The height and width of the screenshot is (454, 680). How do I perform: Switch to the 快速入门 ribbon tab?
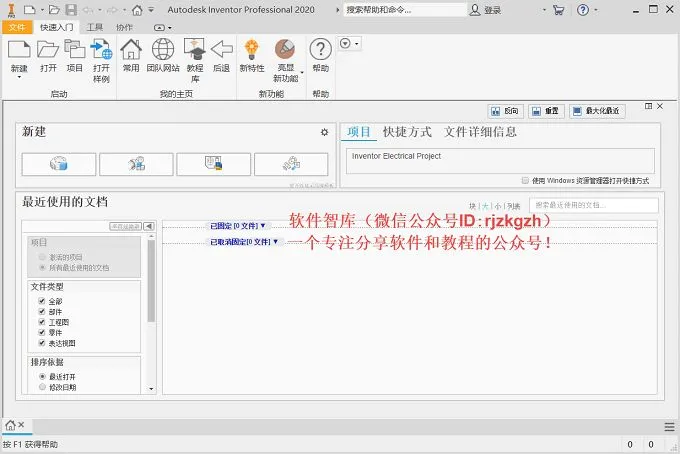point(57,27)
